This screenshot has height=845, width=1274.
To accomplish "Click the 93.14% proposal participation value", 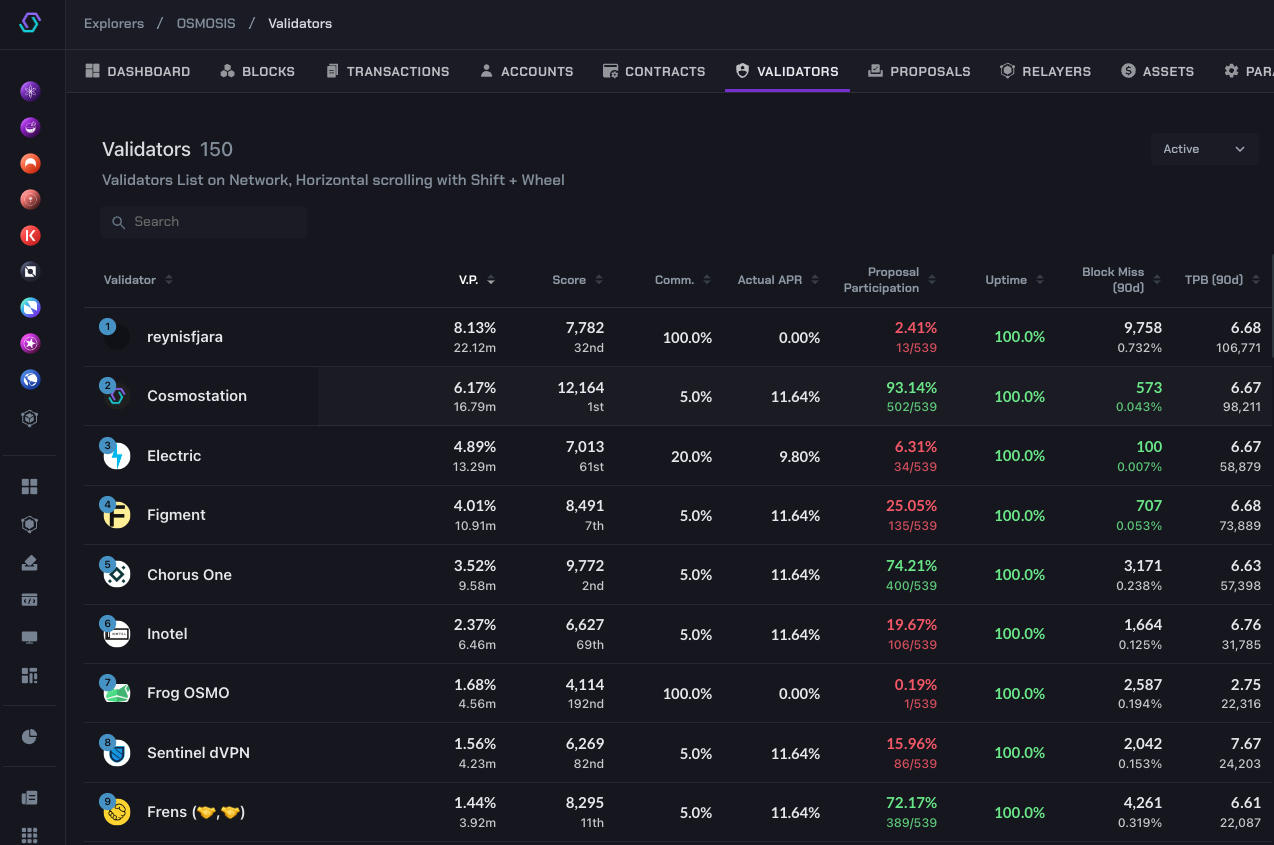I will (911, 387).
